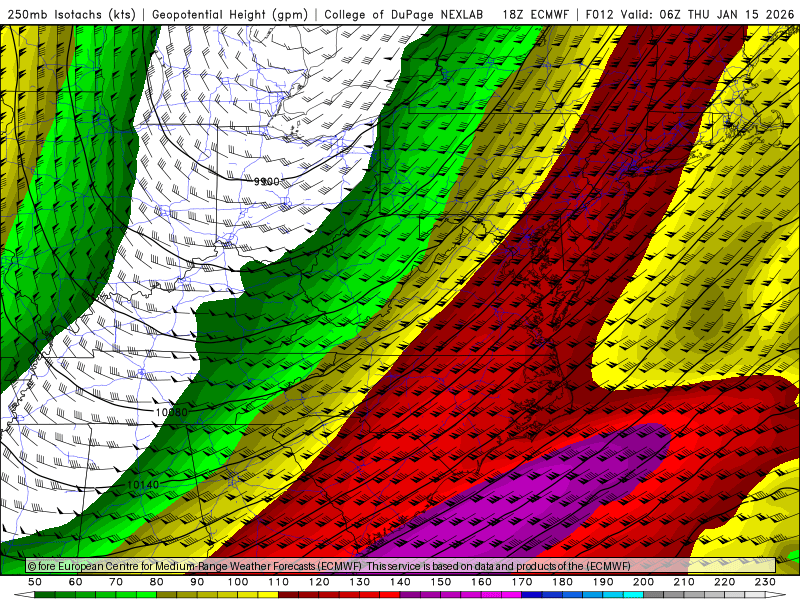The image size is (800, 600).
Task: Click the 200 knot scale label
Action: pos(643,582)
